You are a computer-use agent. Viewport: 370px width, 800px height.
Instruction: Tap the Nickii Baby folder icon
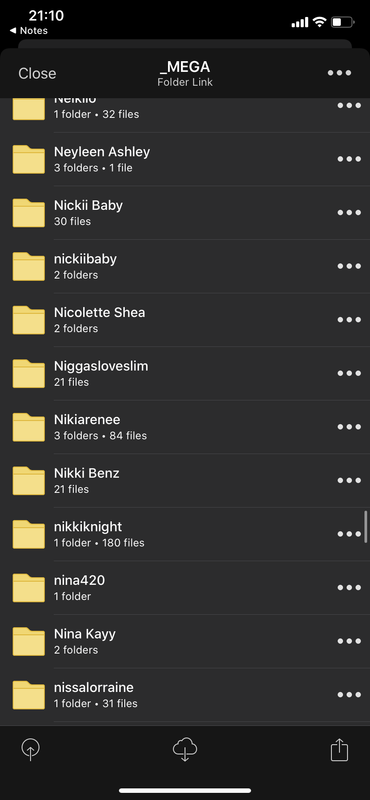[x=29, y=213]
